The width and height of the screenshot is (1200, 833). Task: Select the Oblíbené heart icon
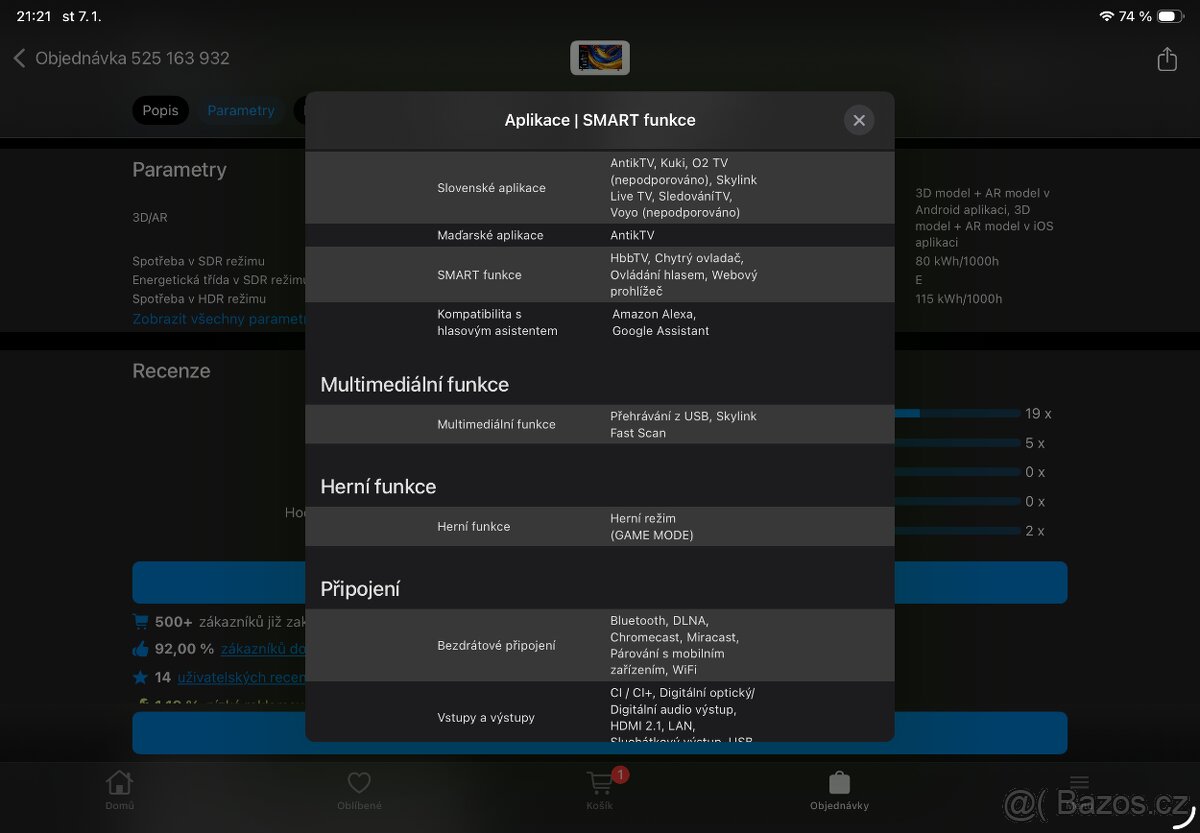click(359, 790)
